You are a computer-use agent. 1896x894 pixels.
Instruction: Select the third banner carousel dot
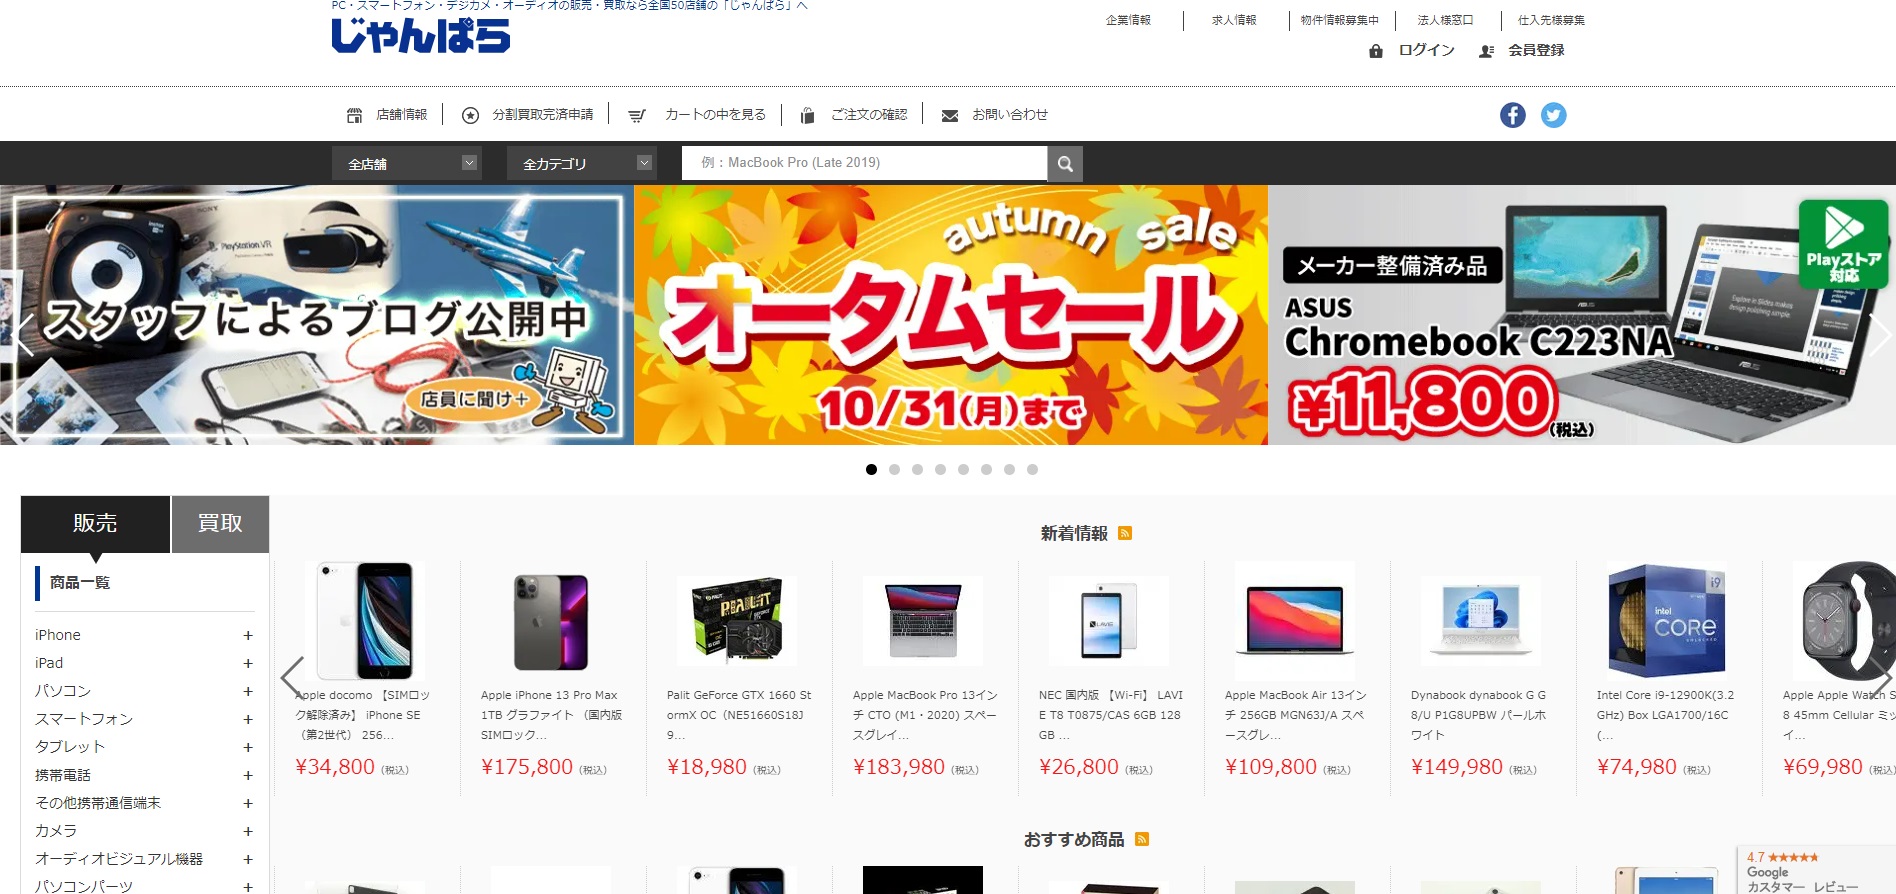tap(917, 469)
